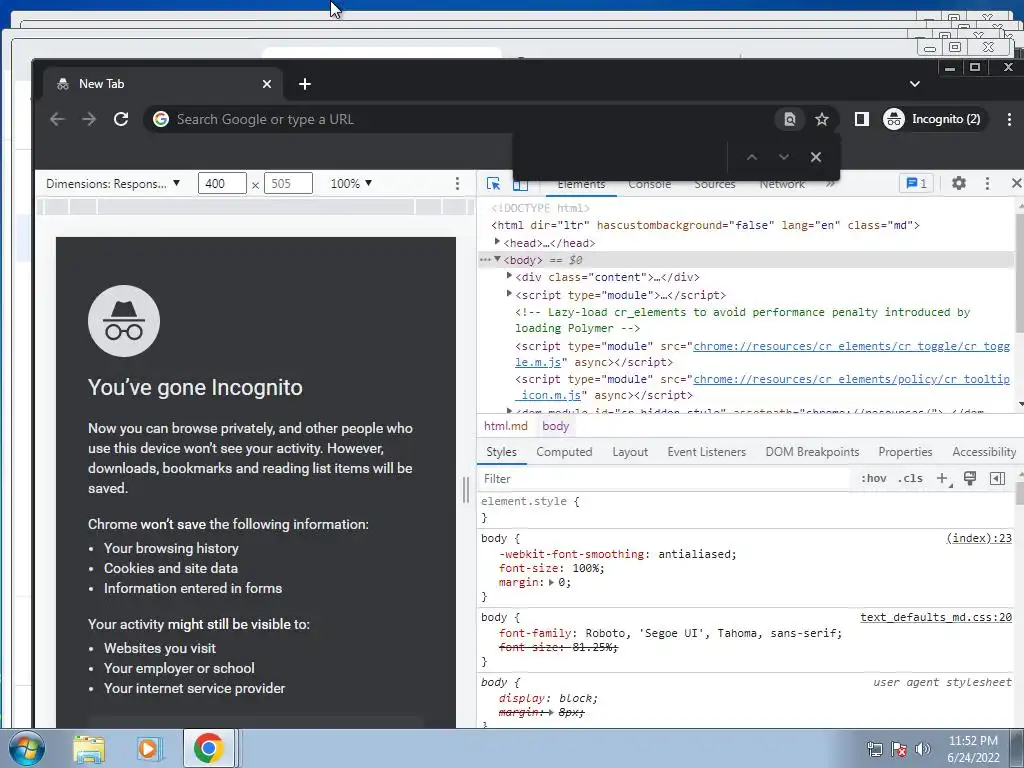Open Chrome three-dot menu

pos(1009,119)
